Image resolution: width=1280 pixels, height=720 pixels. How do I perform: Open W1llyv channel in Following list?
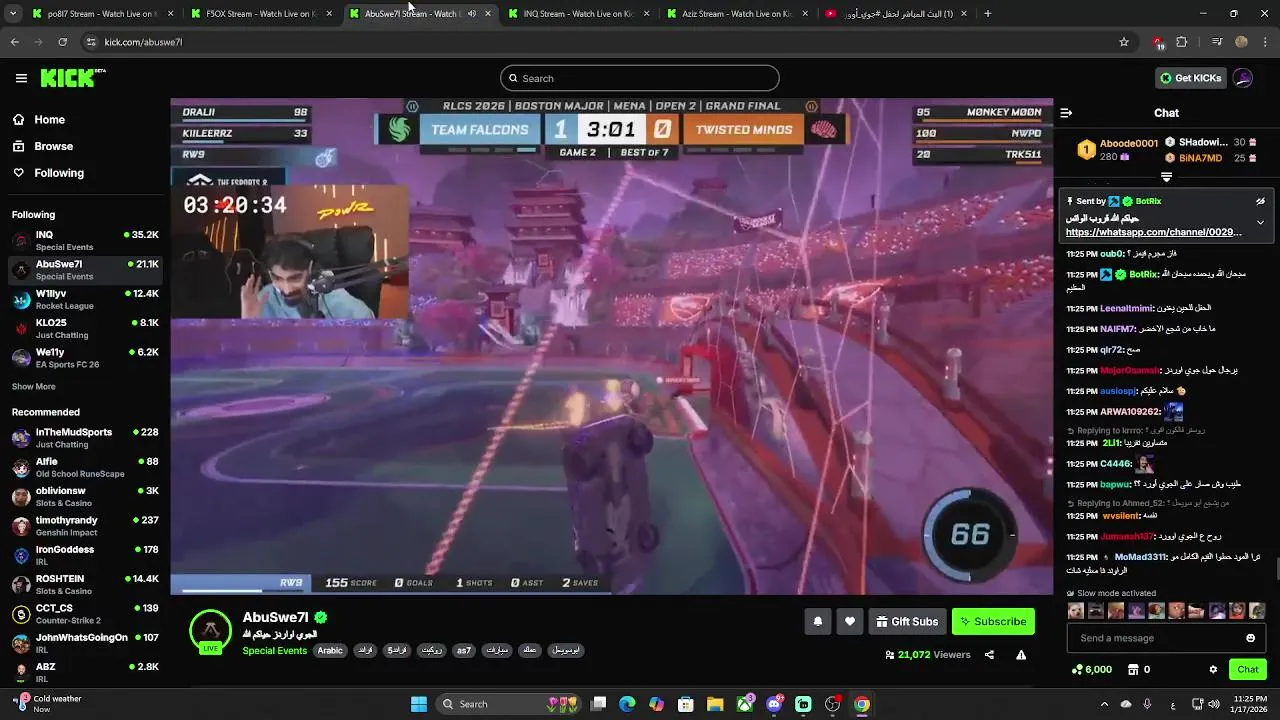tap(85, 299)
